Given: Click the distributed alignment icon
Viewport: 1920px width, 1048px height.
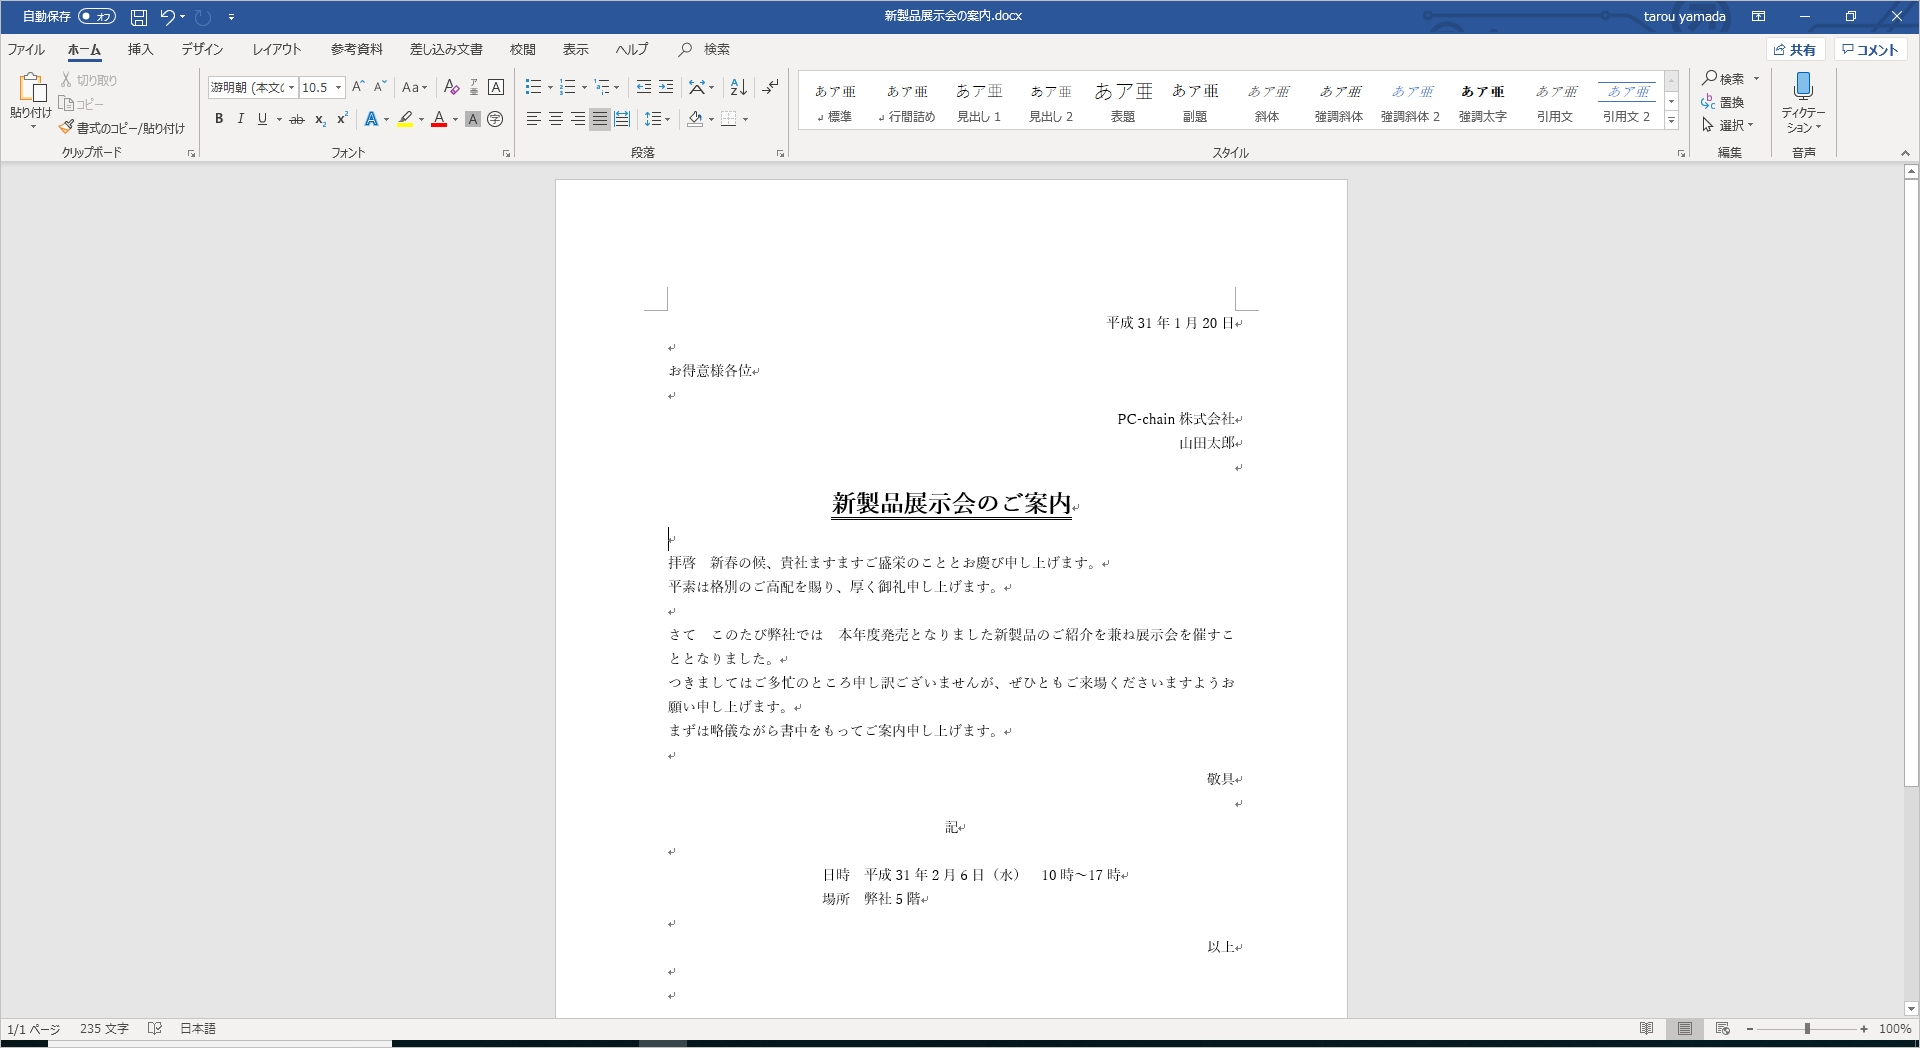Looking at the screenshot, I should coord(622,119).
